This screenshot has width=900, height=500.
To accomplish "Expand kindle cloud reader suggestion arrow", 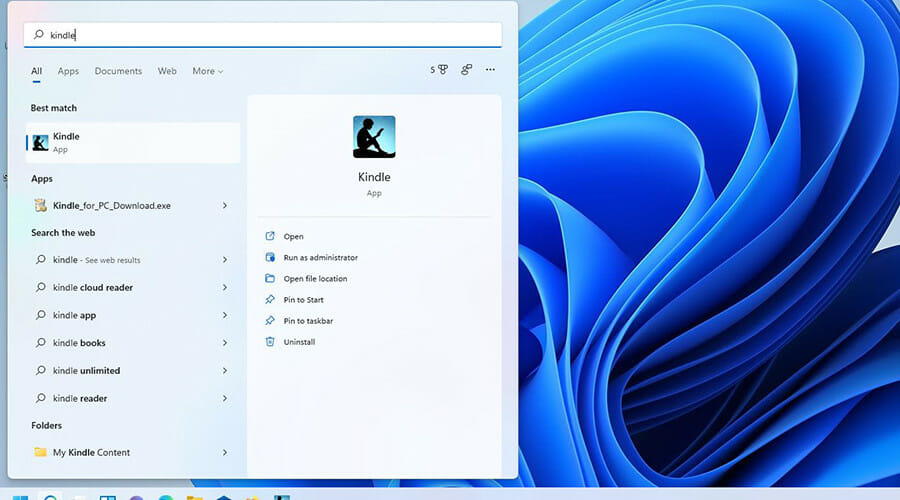I will [x=224, y=287].
